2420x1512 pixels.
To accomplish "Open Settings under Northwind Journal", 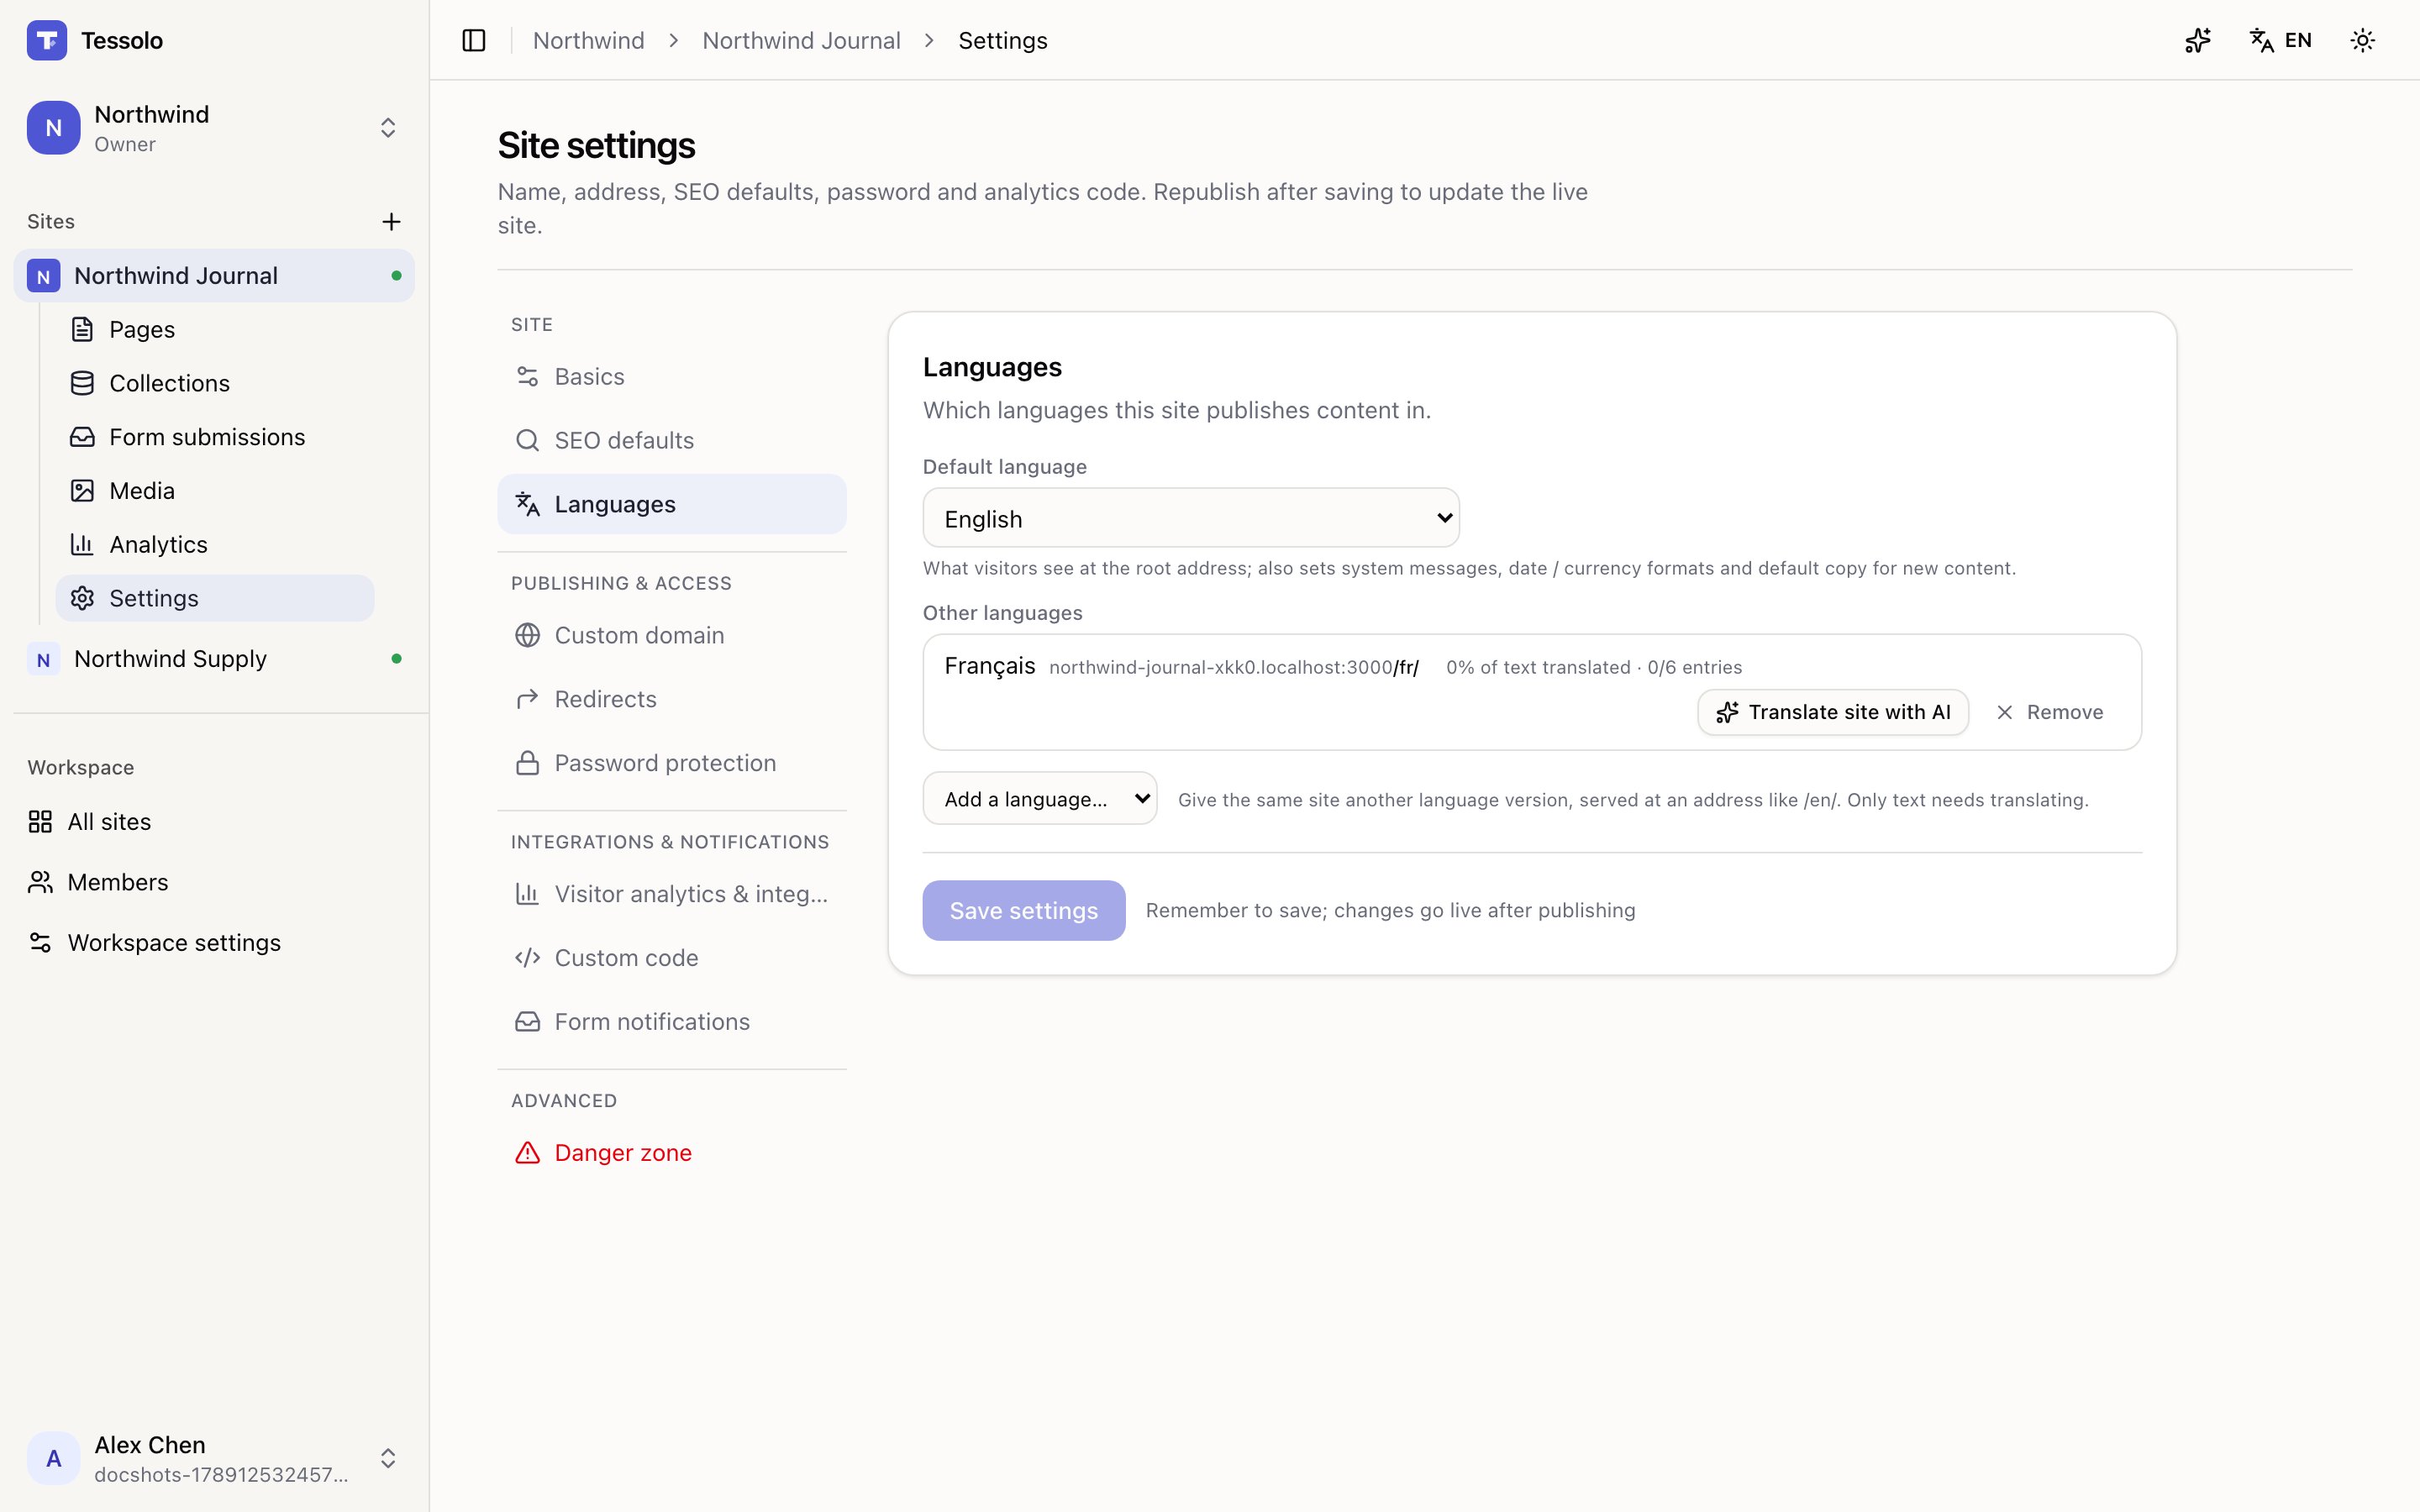I will point(215,598).
